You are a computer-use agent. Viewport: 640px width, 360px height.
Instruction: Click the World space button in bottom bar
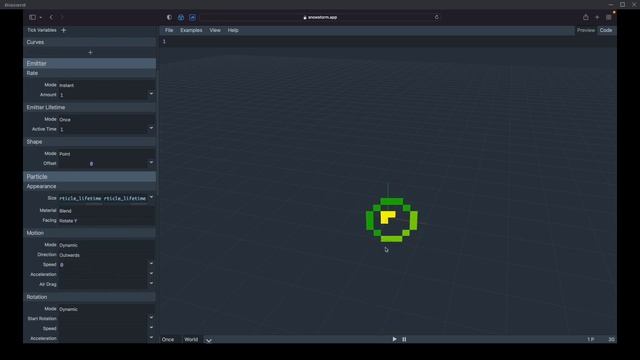pyautogui.click(x=191, y=339)
